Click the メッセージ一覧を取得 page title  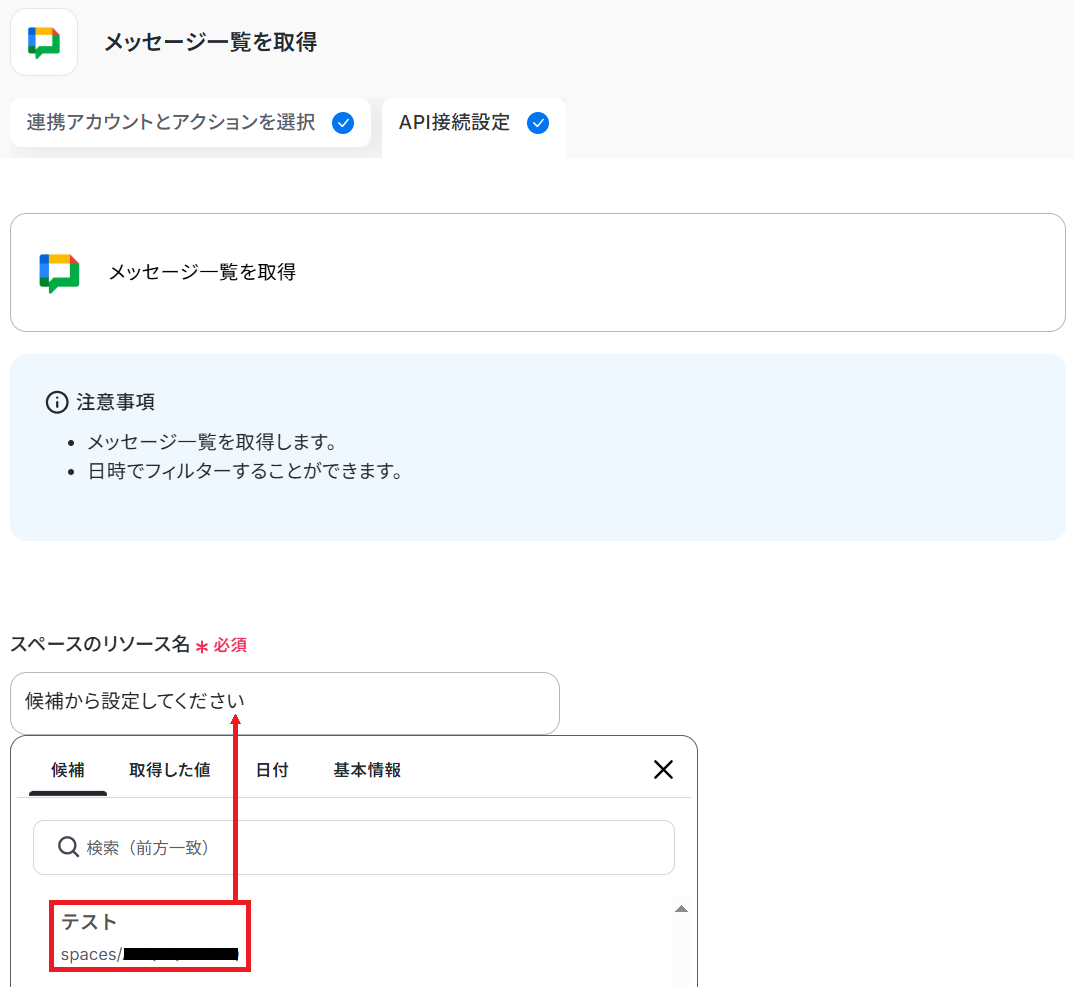point(210,42)
